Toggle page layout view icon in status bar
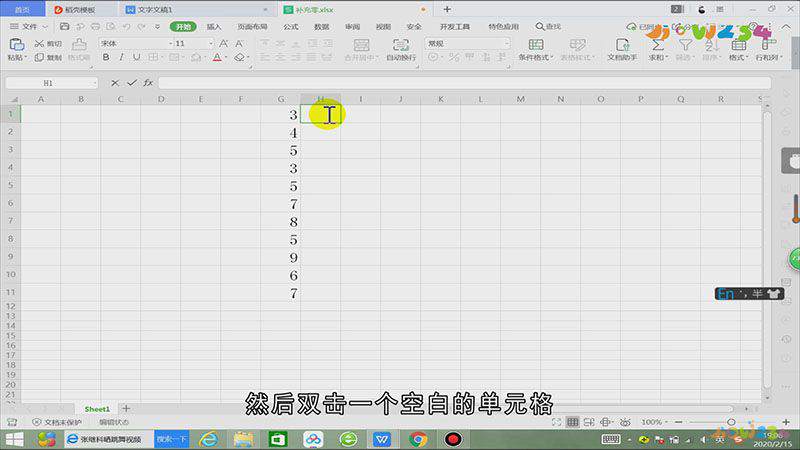This screenshot has height=450, width=800. click(589, 422)
